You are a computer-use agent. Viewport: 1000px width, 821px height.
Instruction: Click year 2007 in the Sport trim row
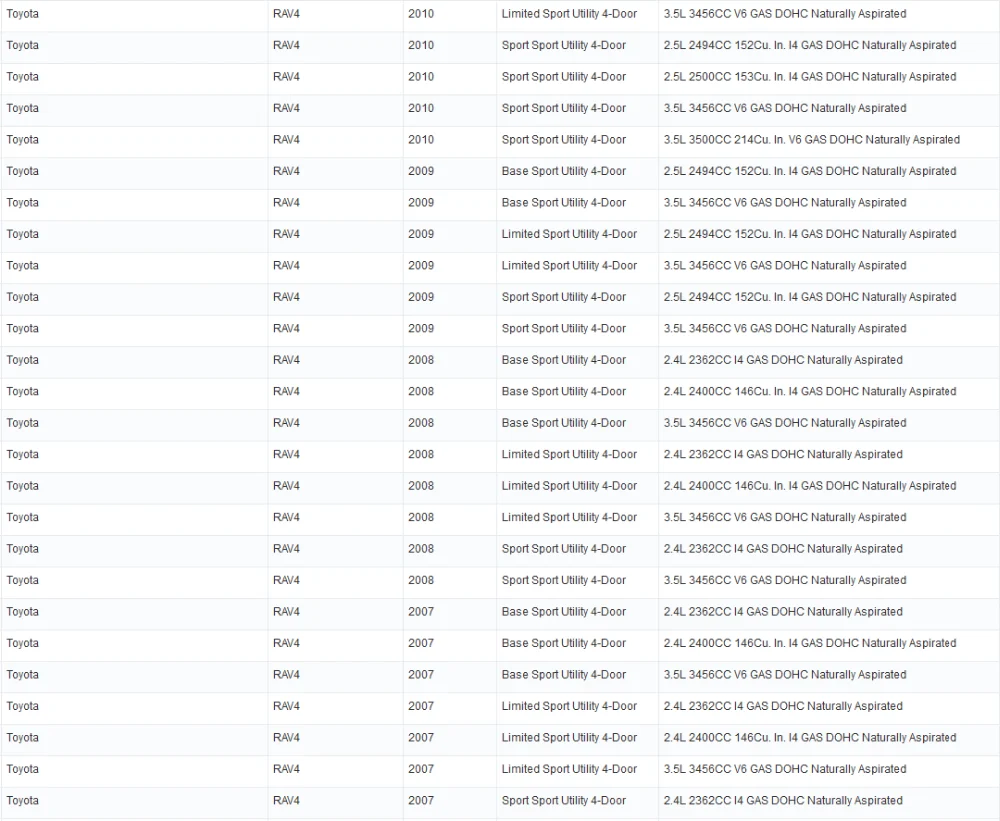tap(421, 801)
